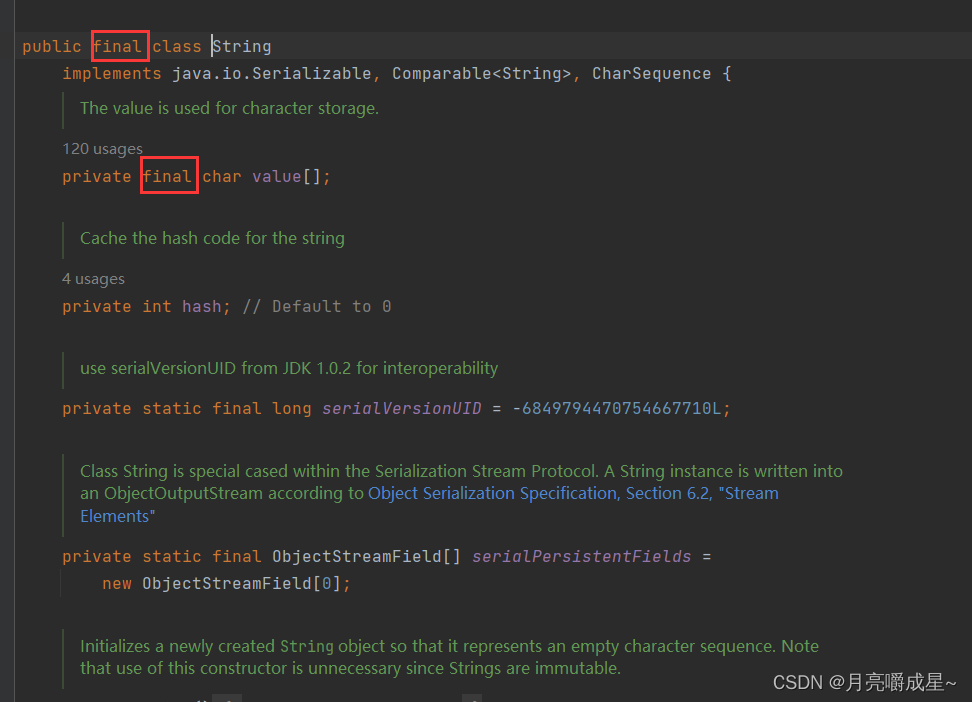Image resolution: width=972 pixels, height=702 pixels.
Task: Click the doc comment about serialVersionUID from JDK 1.0.2
Action: [x=289, y=368]
